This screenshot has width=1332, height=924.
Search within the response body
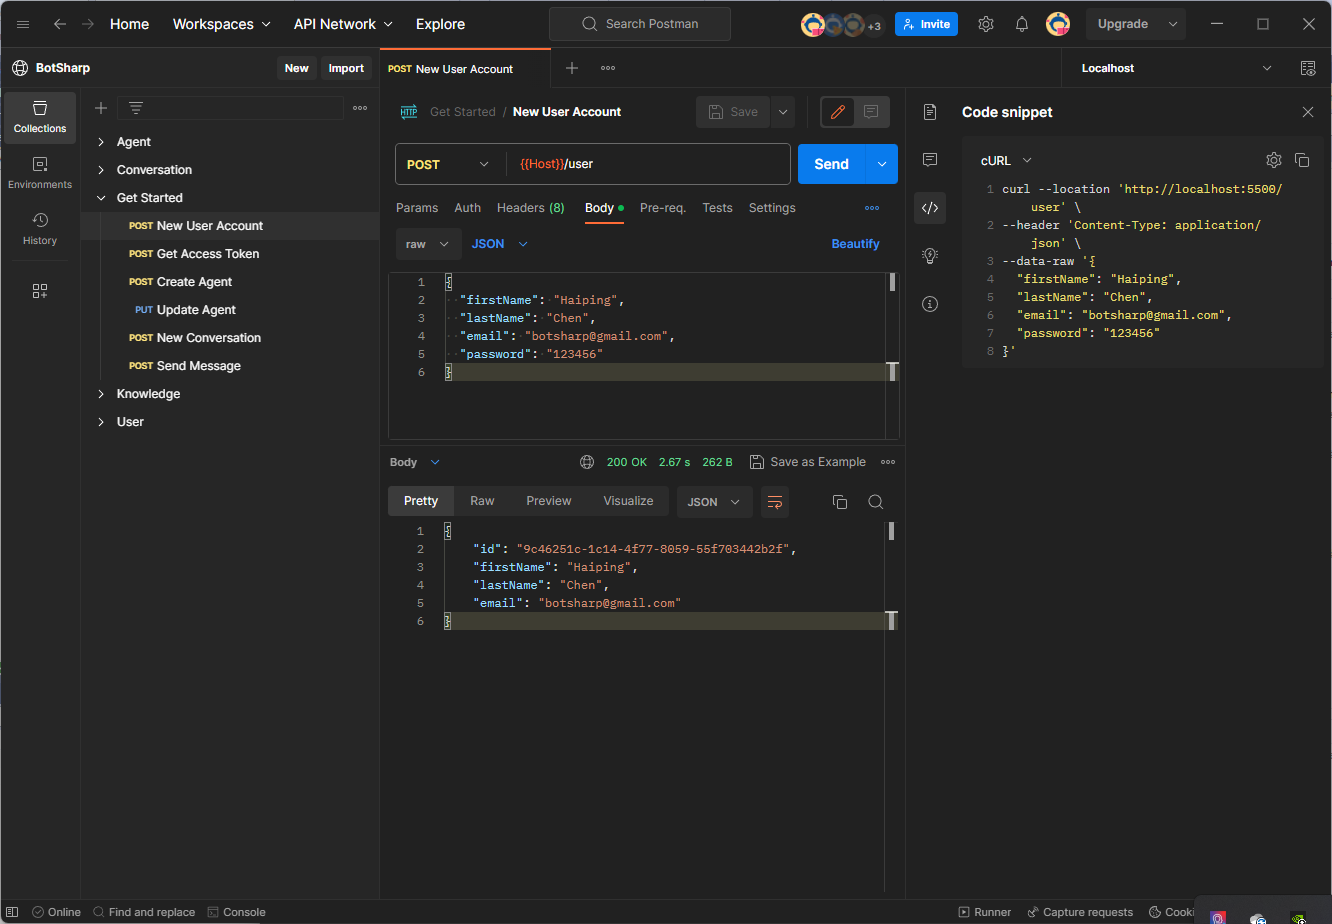(x=876, y=502)
